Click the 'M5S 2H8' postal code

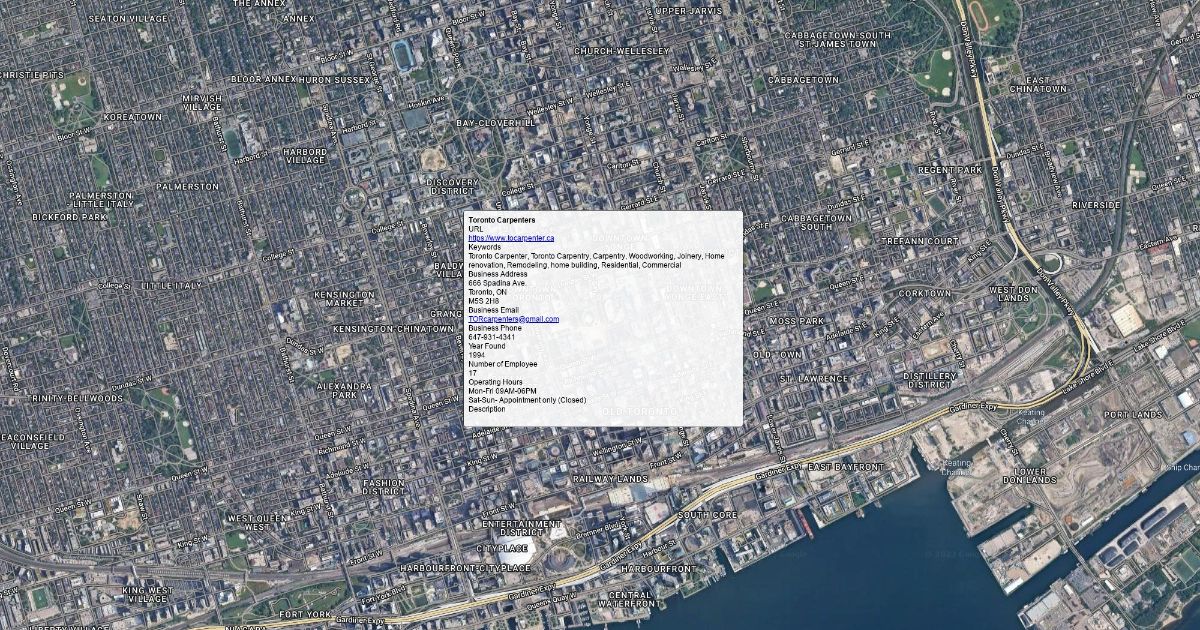483,301
